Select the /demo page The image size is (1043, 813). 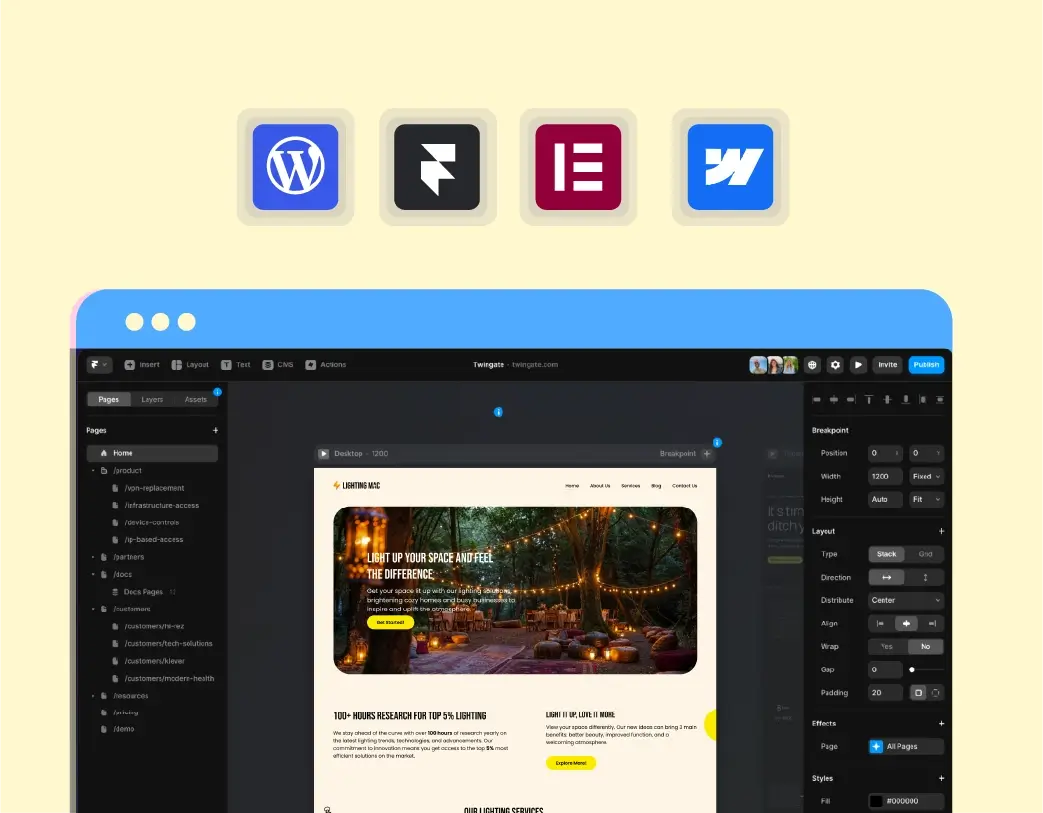118,729
